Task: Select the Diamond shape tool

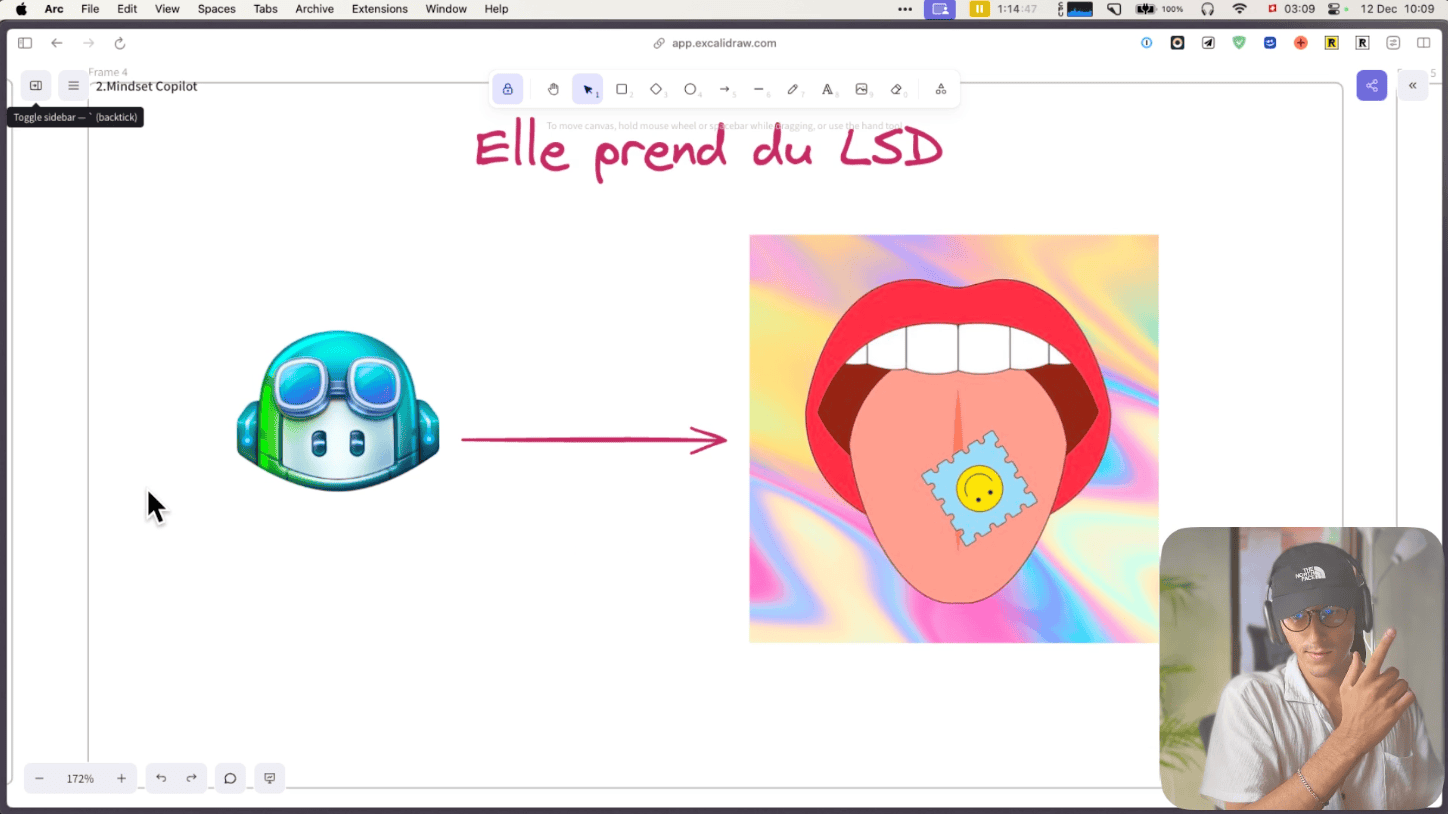Action: pos(656,89)
